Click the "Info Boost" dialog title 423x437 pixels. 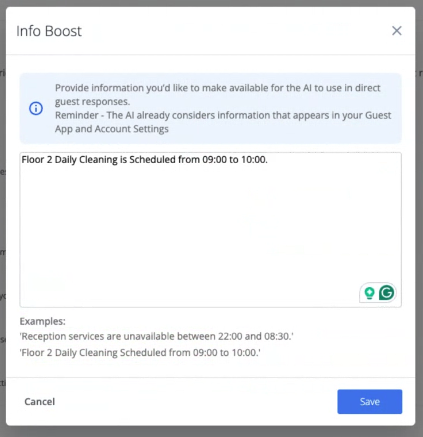click(49, 31)
